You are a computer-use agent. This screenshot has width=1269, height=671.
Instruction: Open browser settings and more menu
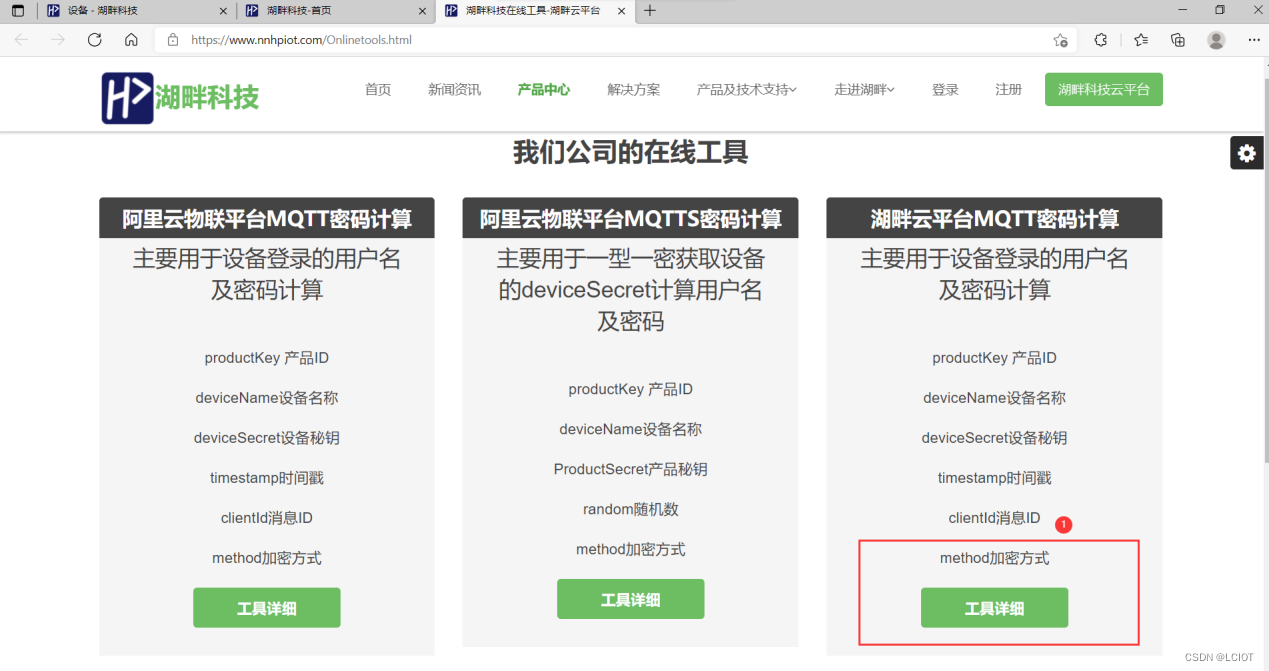pyautogui.click(x=1254, y=40)
